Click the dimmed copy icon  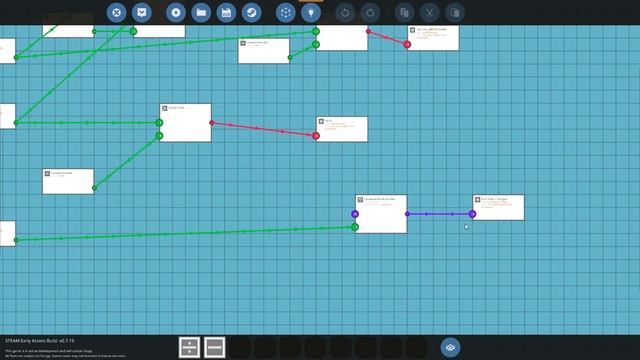404,13
